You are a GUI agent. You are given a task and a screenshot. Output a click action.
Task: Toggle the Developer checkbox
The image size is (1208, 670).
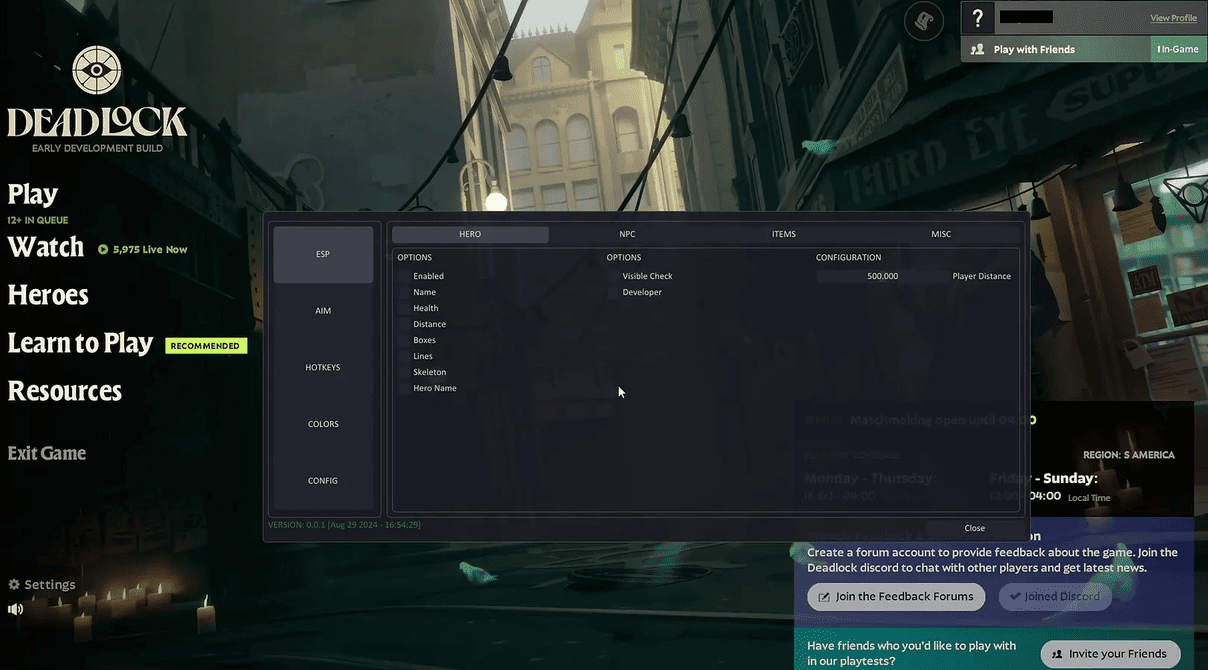pos(614,292)
